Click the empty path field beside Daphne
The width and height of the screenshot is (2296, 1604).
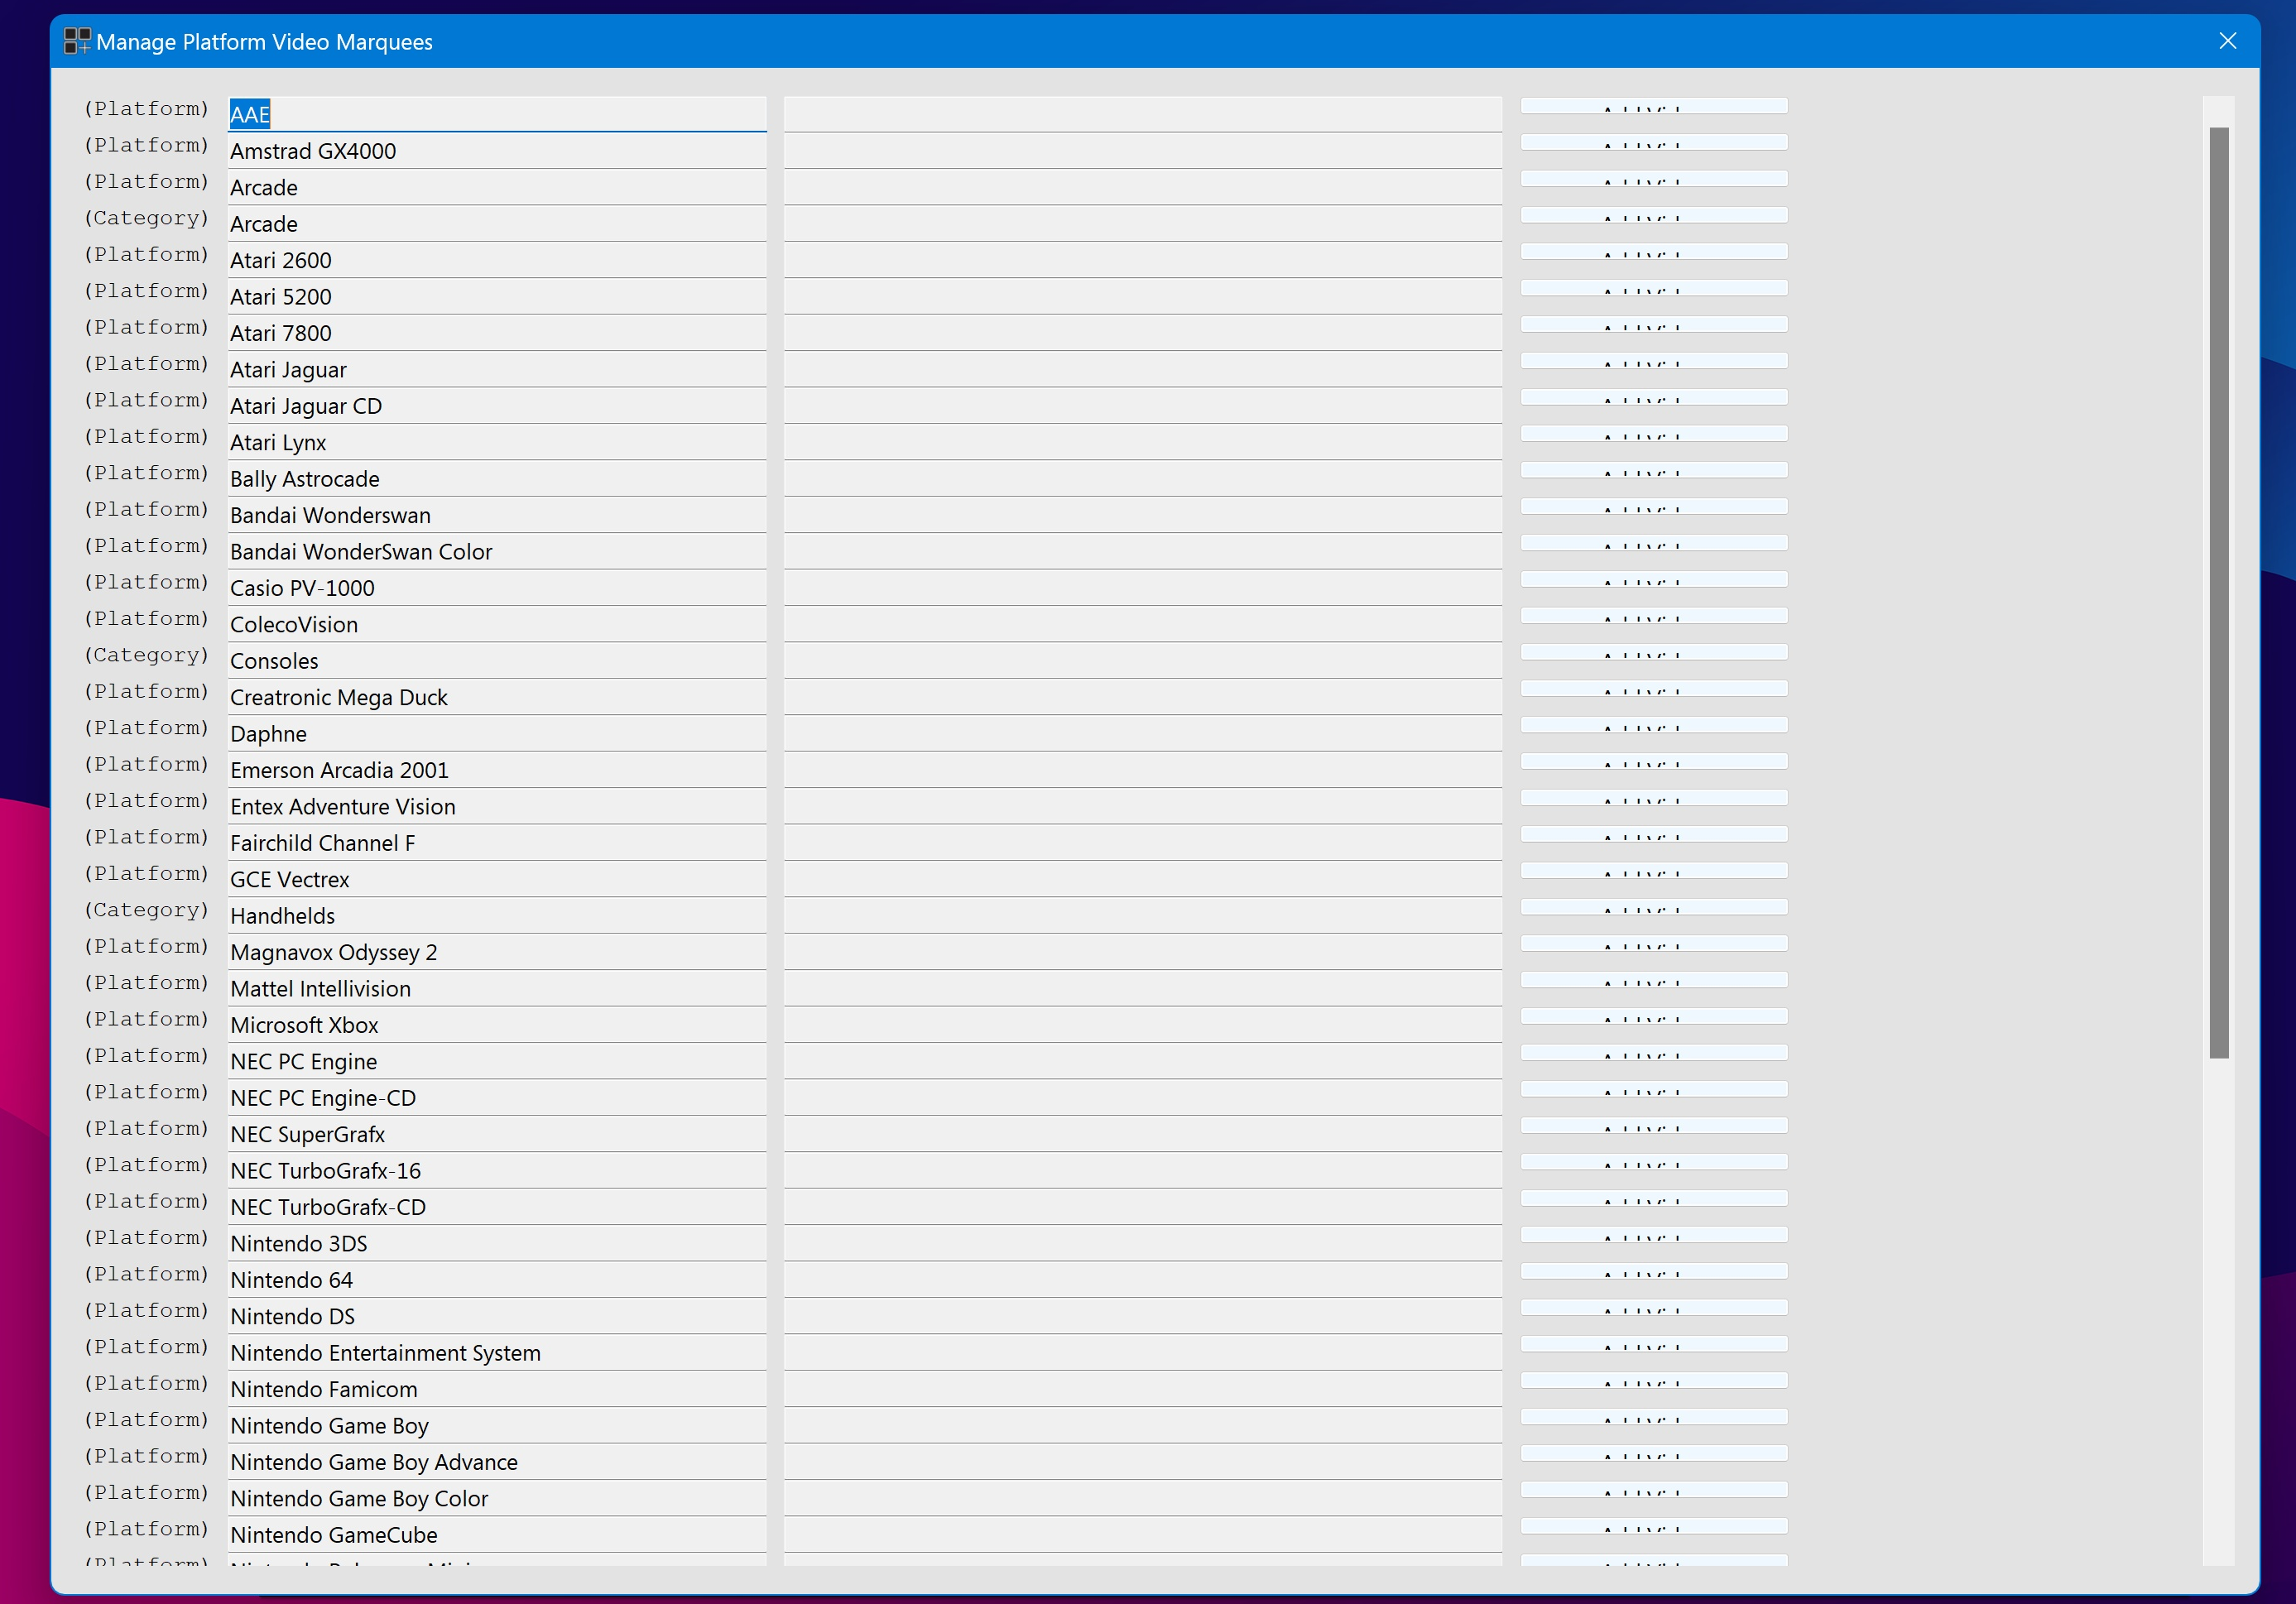[x=1143, y=734]
